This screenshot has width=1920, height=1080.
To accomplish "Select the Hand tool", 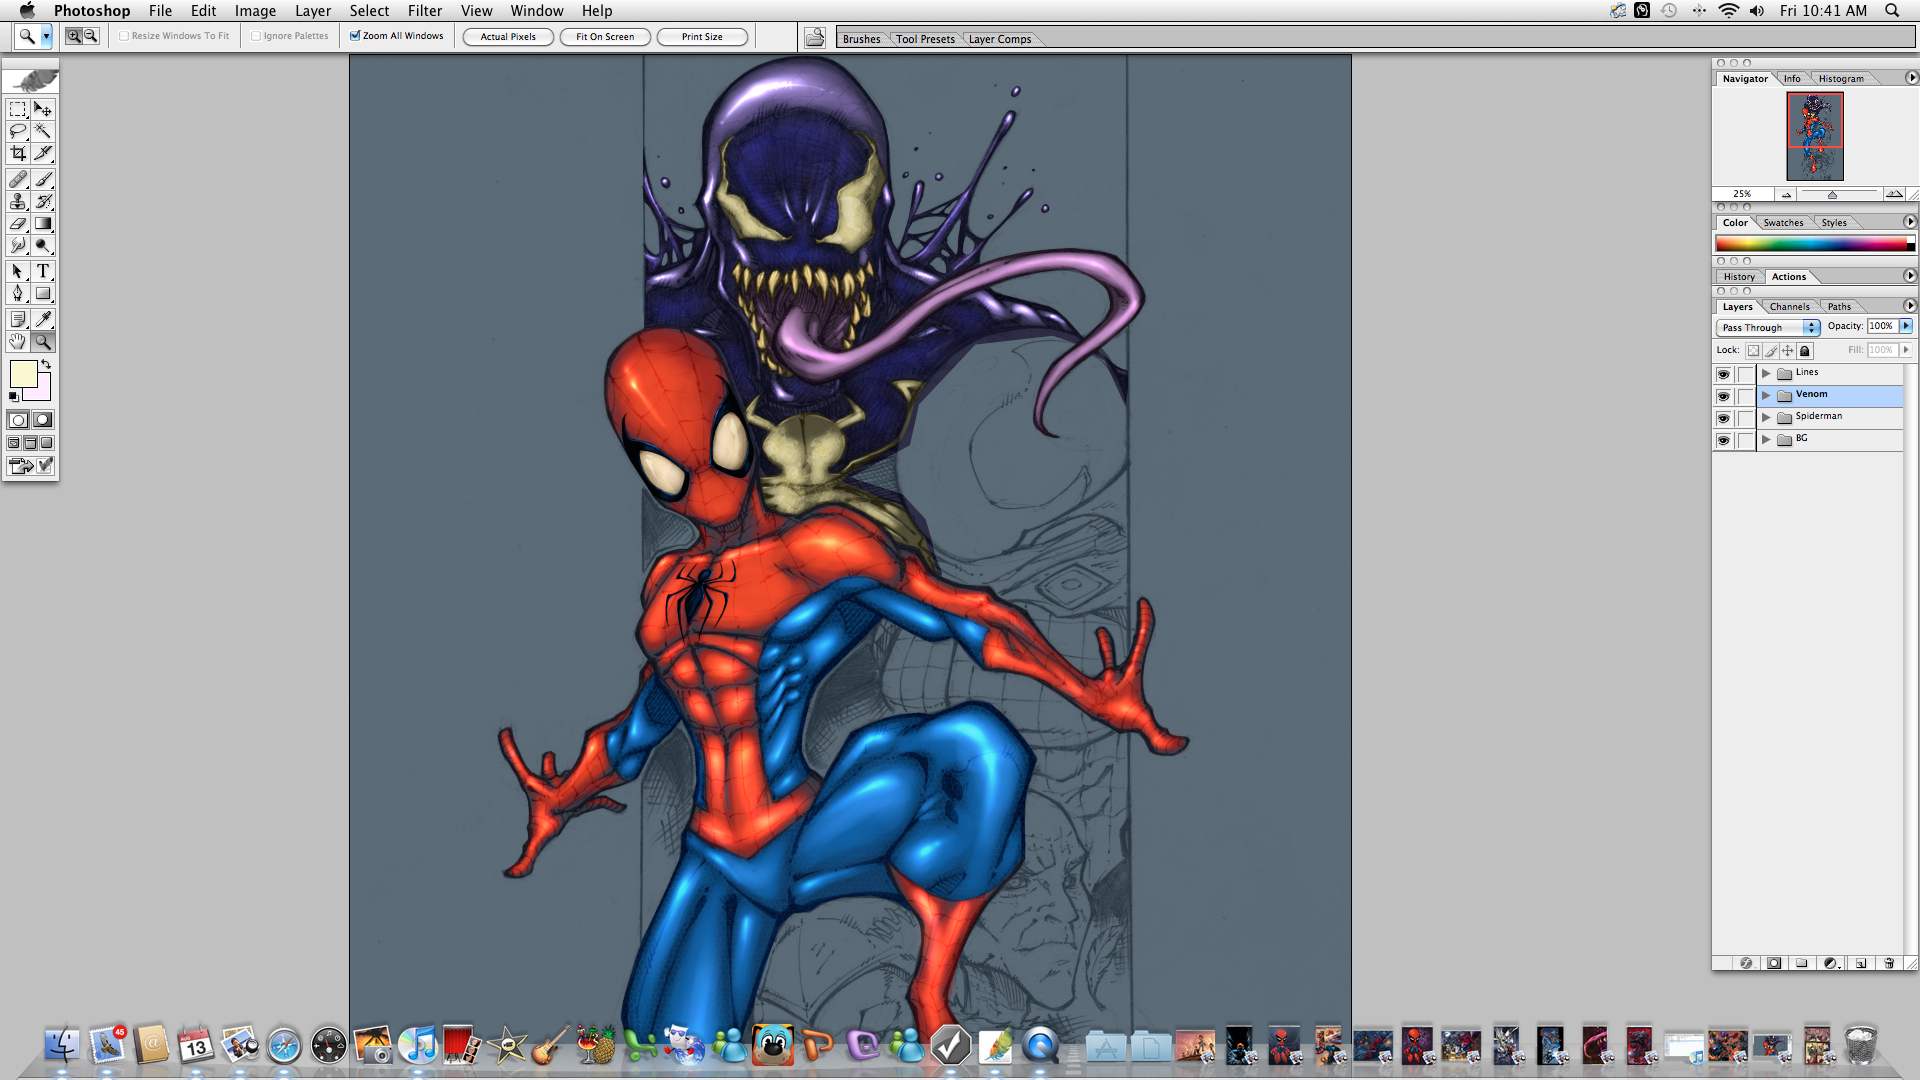I will pyautogui.click(x=18, y=341).
